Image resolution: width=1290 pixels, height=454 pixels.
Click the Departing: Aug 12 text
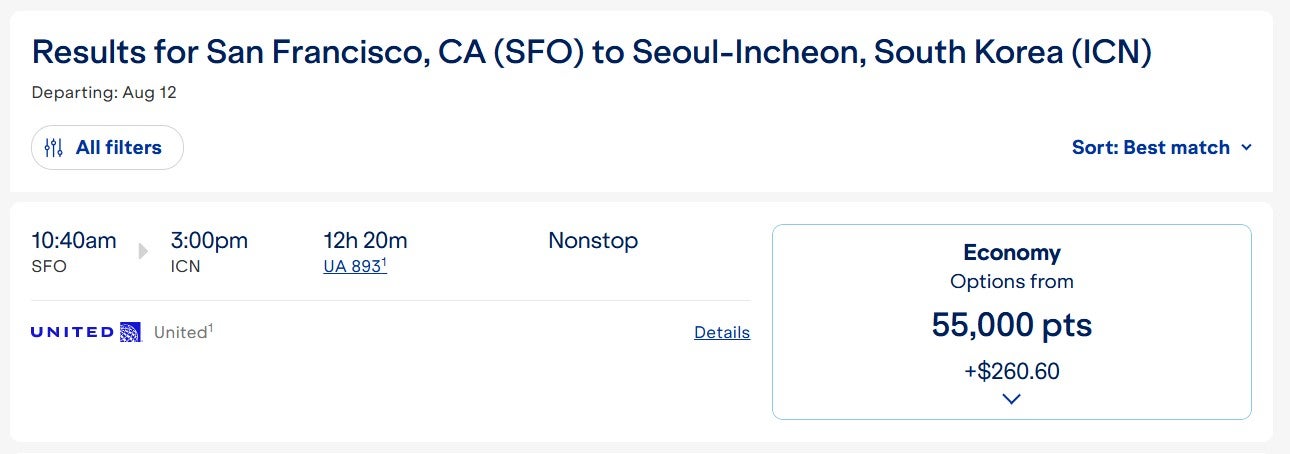click(x=104, y=93)
